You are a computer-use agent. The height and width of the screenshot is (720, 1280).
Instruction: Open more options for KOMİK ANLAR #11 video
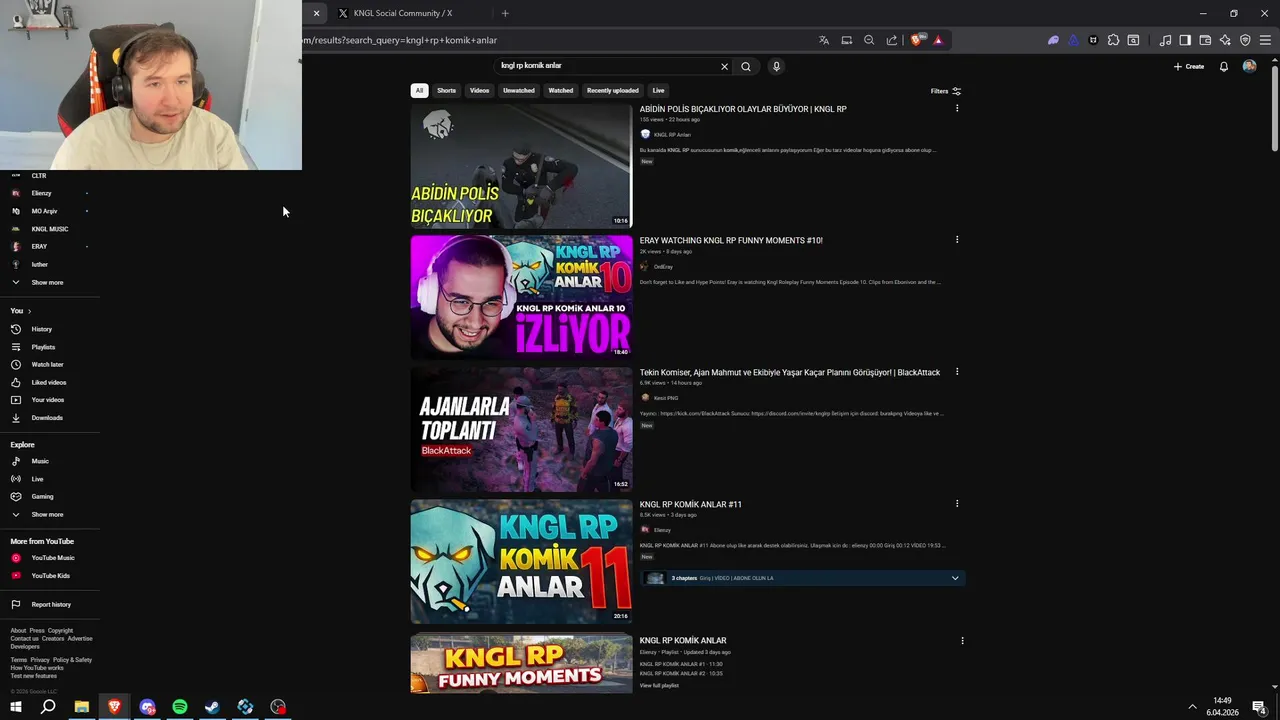click(x=957, y=504)
